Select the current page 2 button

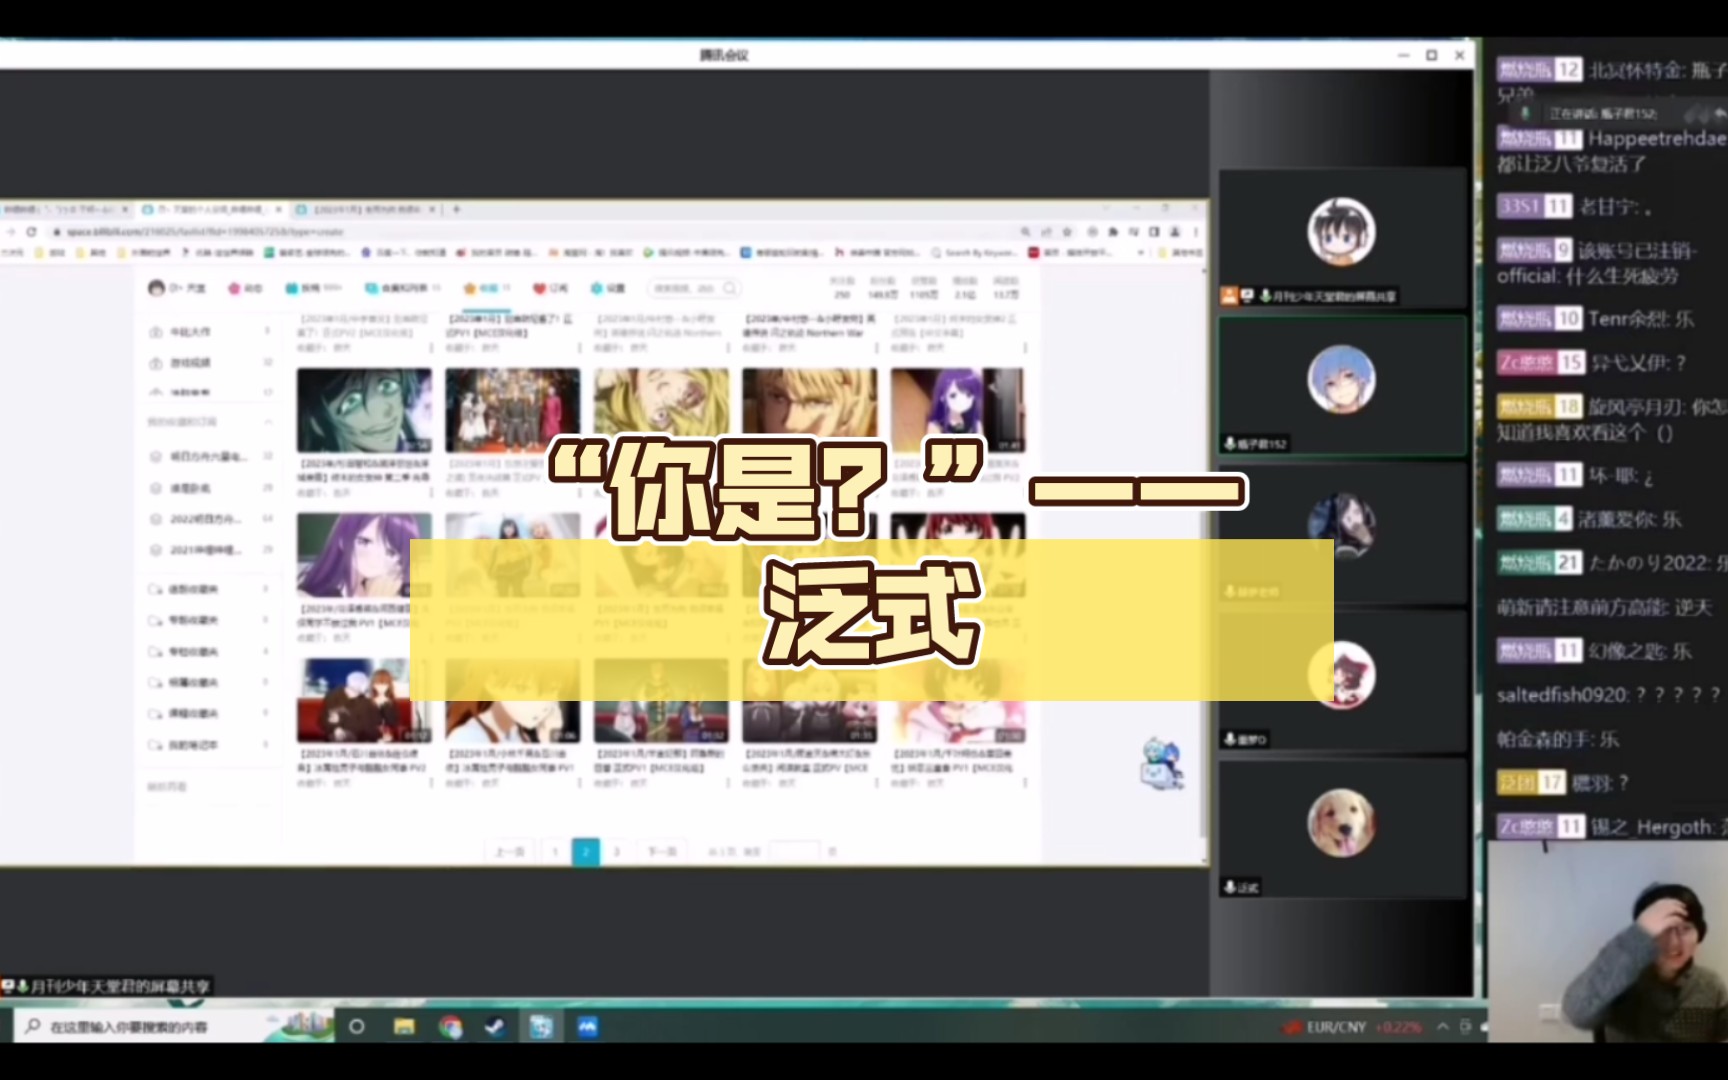586,852
